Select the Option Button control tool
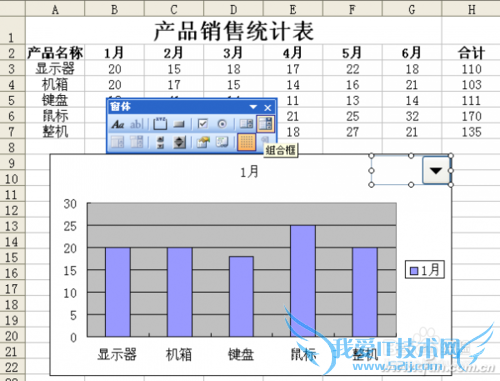Screen dimensions: 500x381 (222, 124)
